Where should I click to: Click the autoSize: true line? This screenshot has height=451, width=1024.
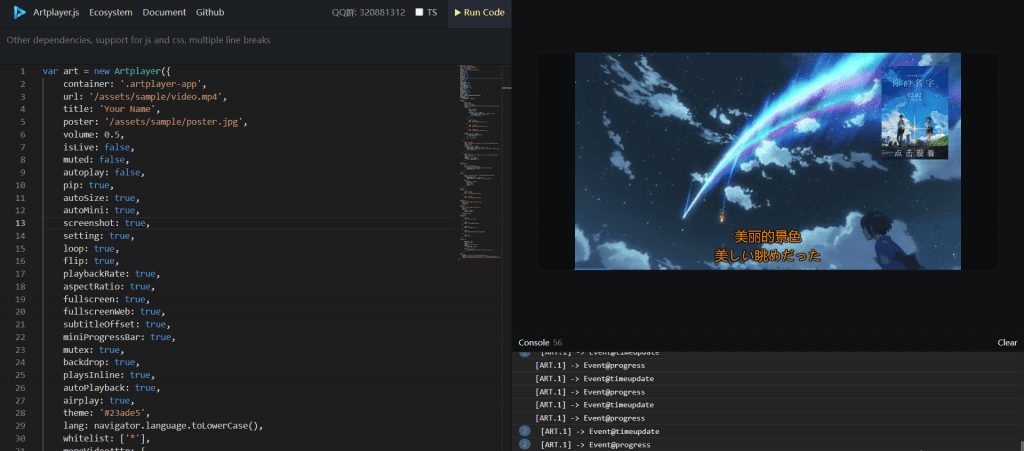[x=101, y=198]
